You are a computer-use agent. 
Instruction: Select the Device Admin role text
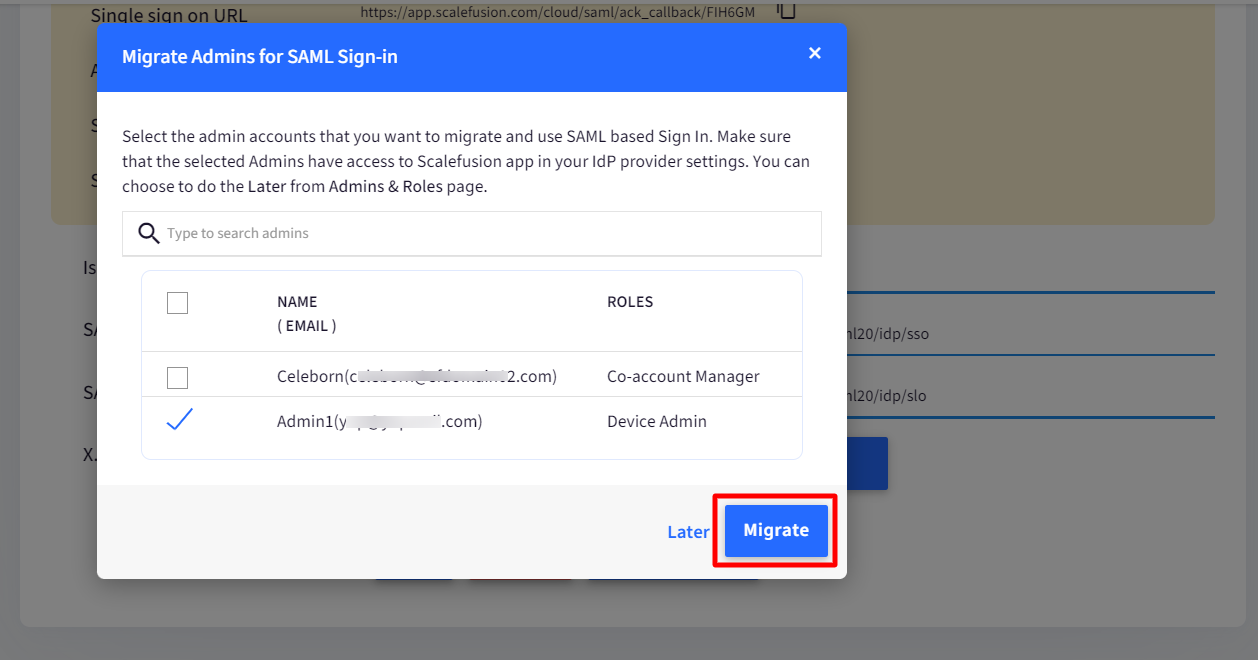coord(657,422)
